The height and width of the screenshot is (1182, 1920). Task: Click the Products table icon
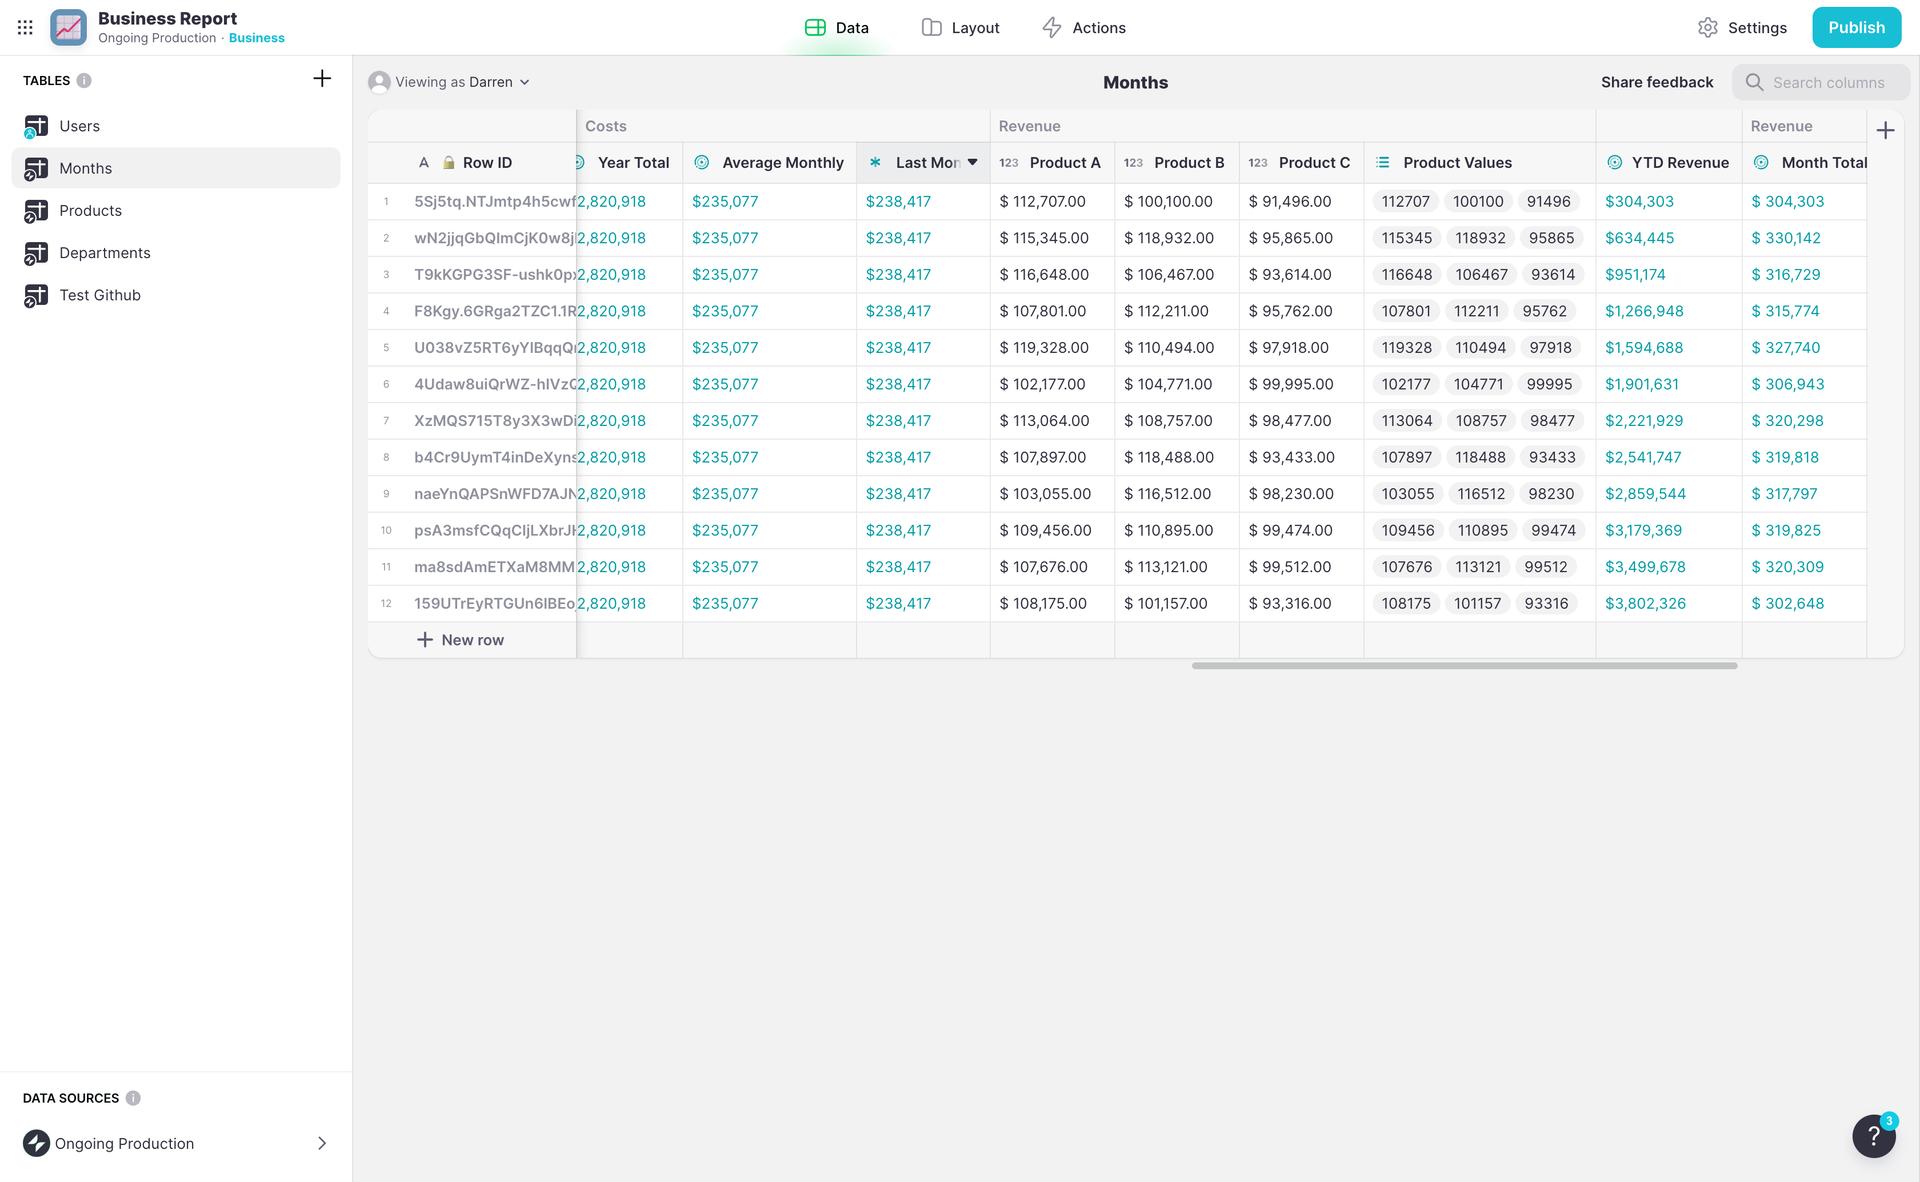tap(37, 210)
